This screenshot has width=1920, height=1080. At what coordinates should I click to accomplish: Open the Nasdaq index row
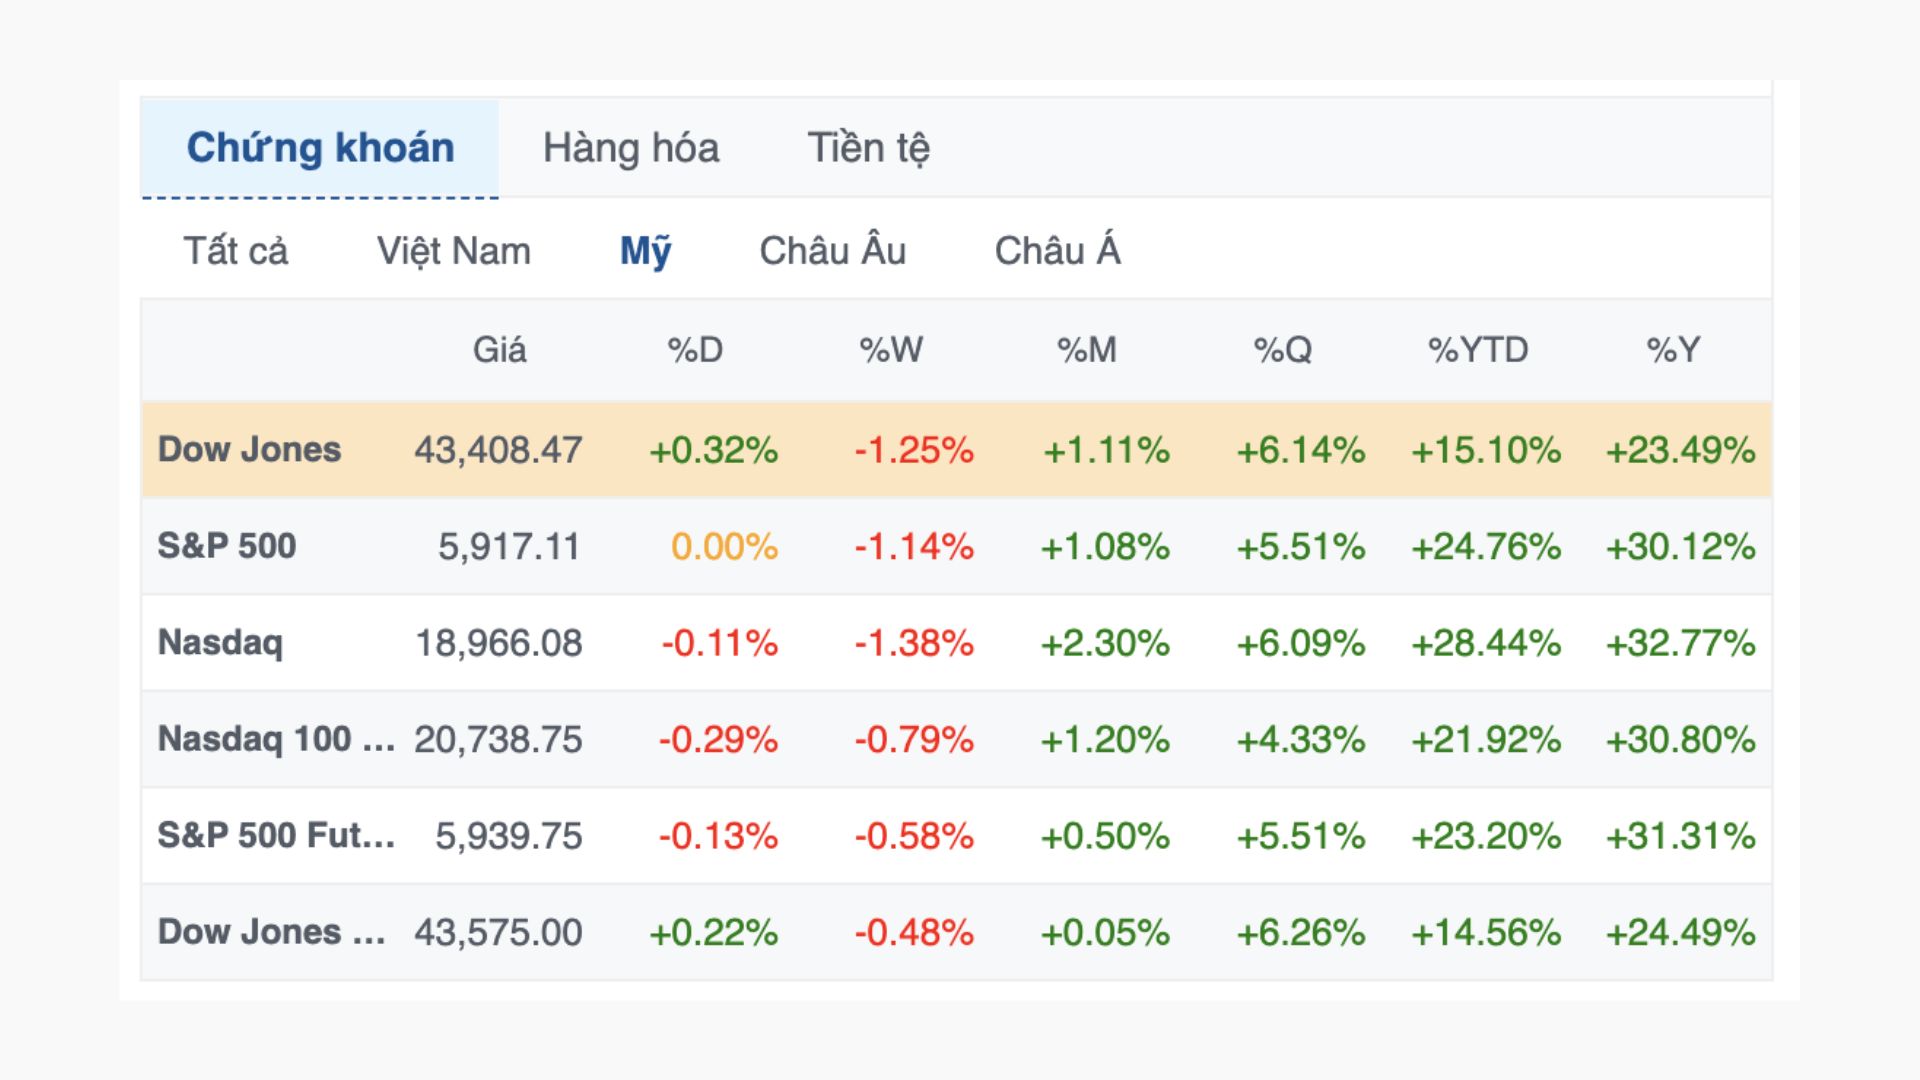956,643
